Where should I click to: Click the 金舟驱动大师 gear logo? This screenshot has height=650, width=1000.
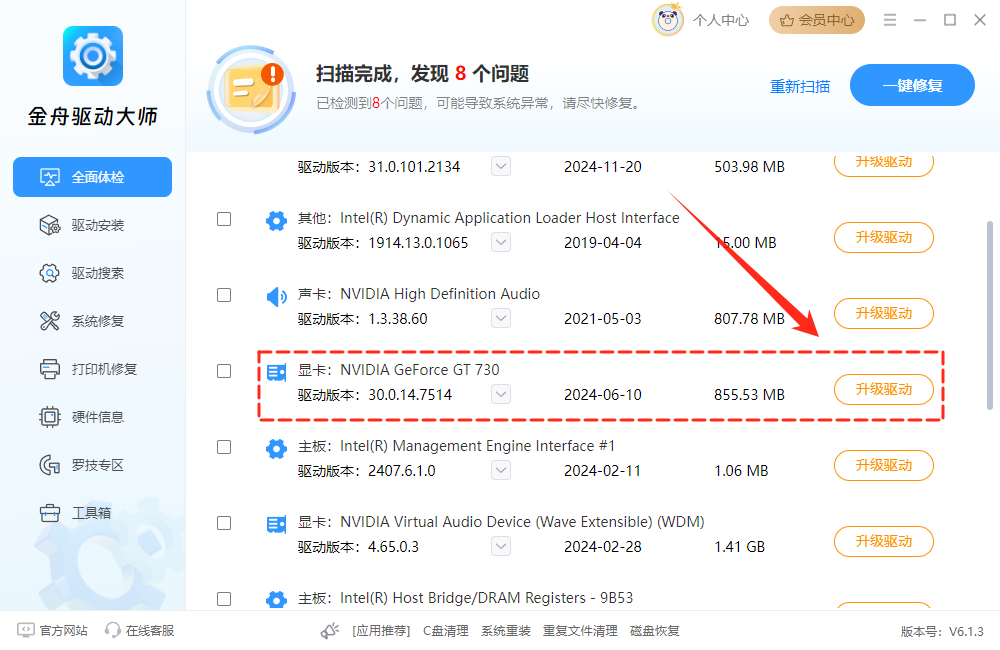(92, 56)
